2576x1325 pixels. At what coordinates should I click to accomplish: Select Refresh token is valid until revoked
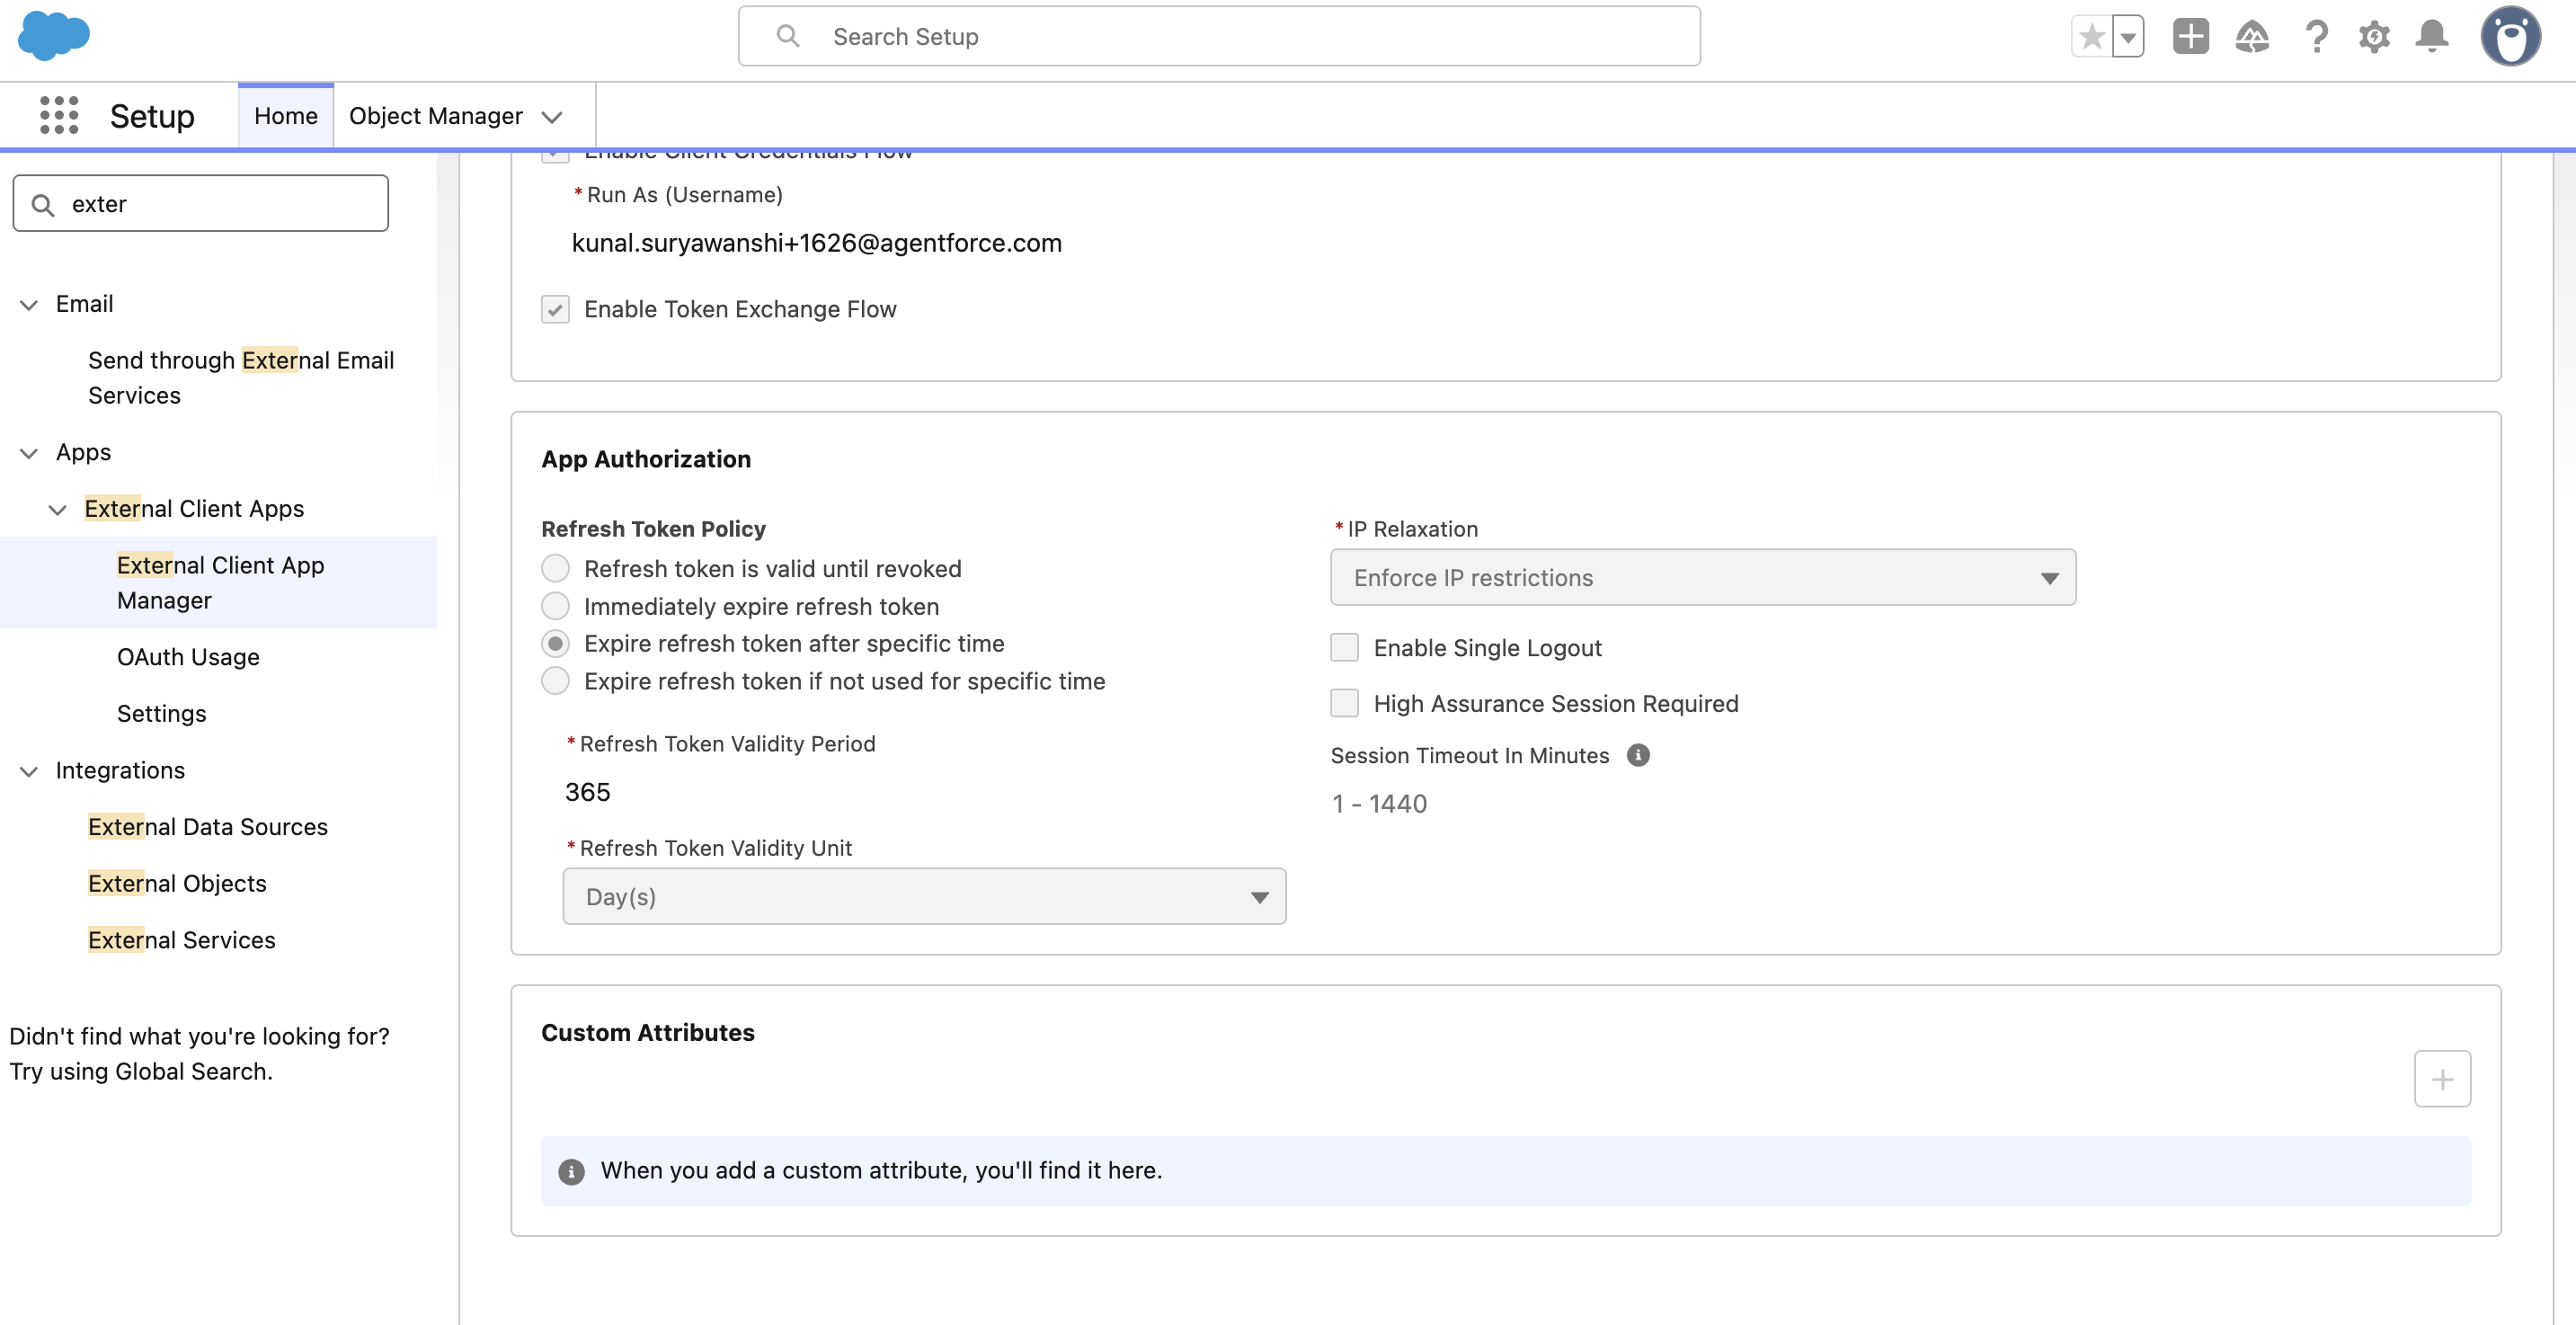pyautogui.click(x=555, y=569)
